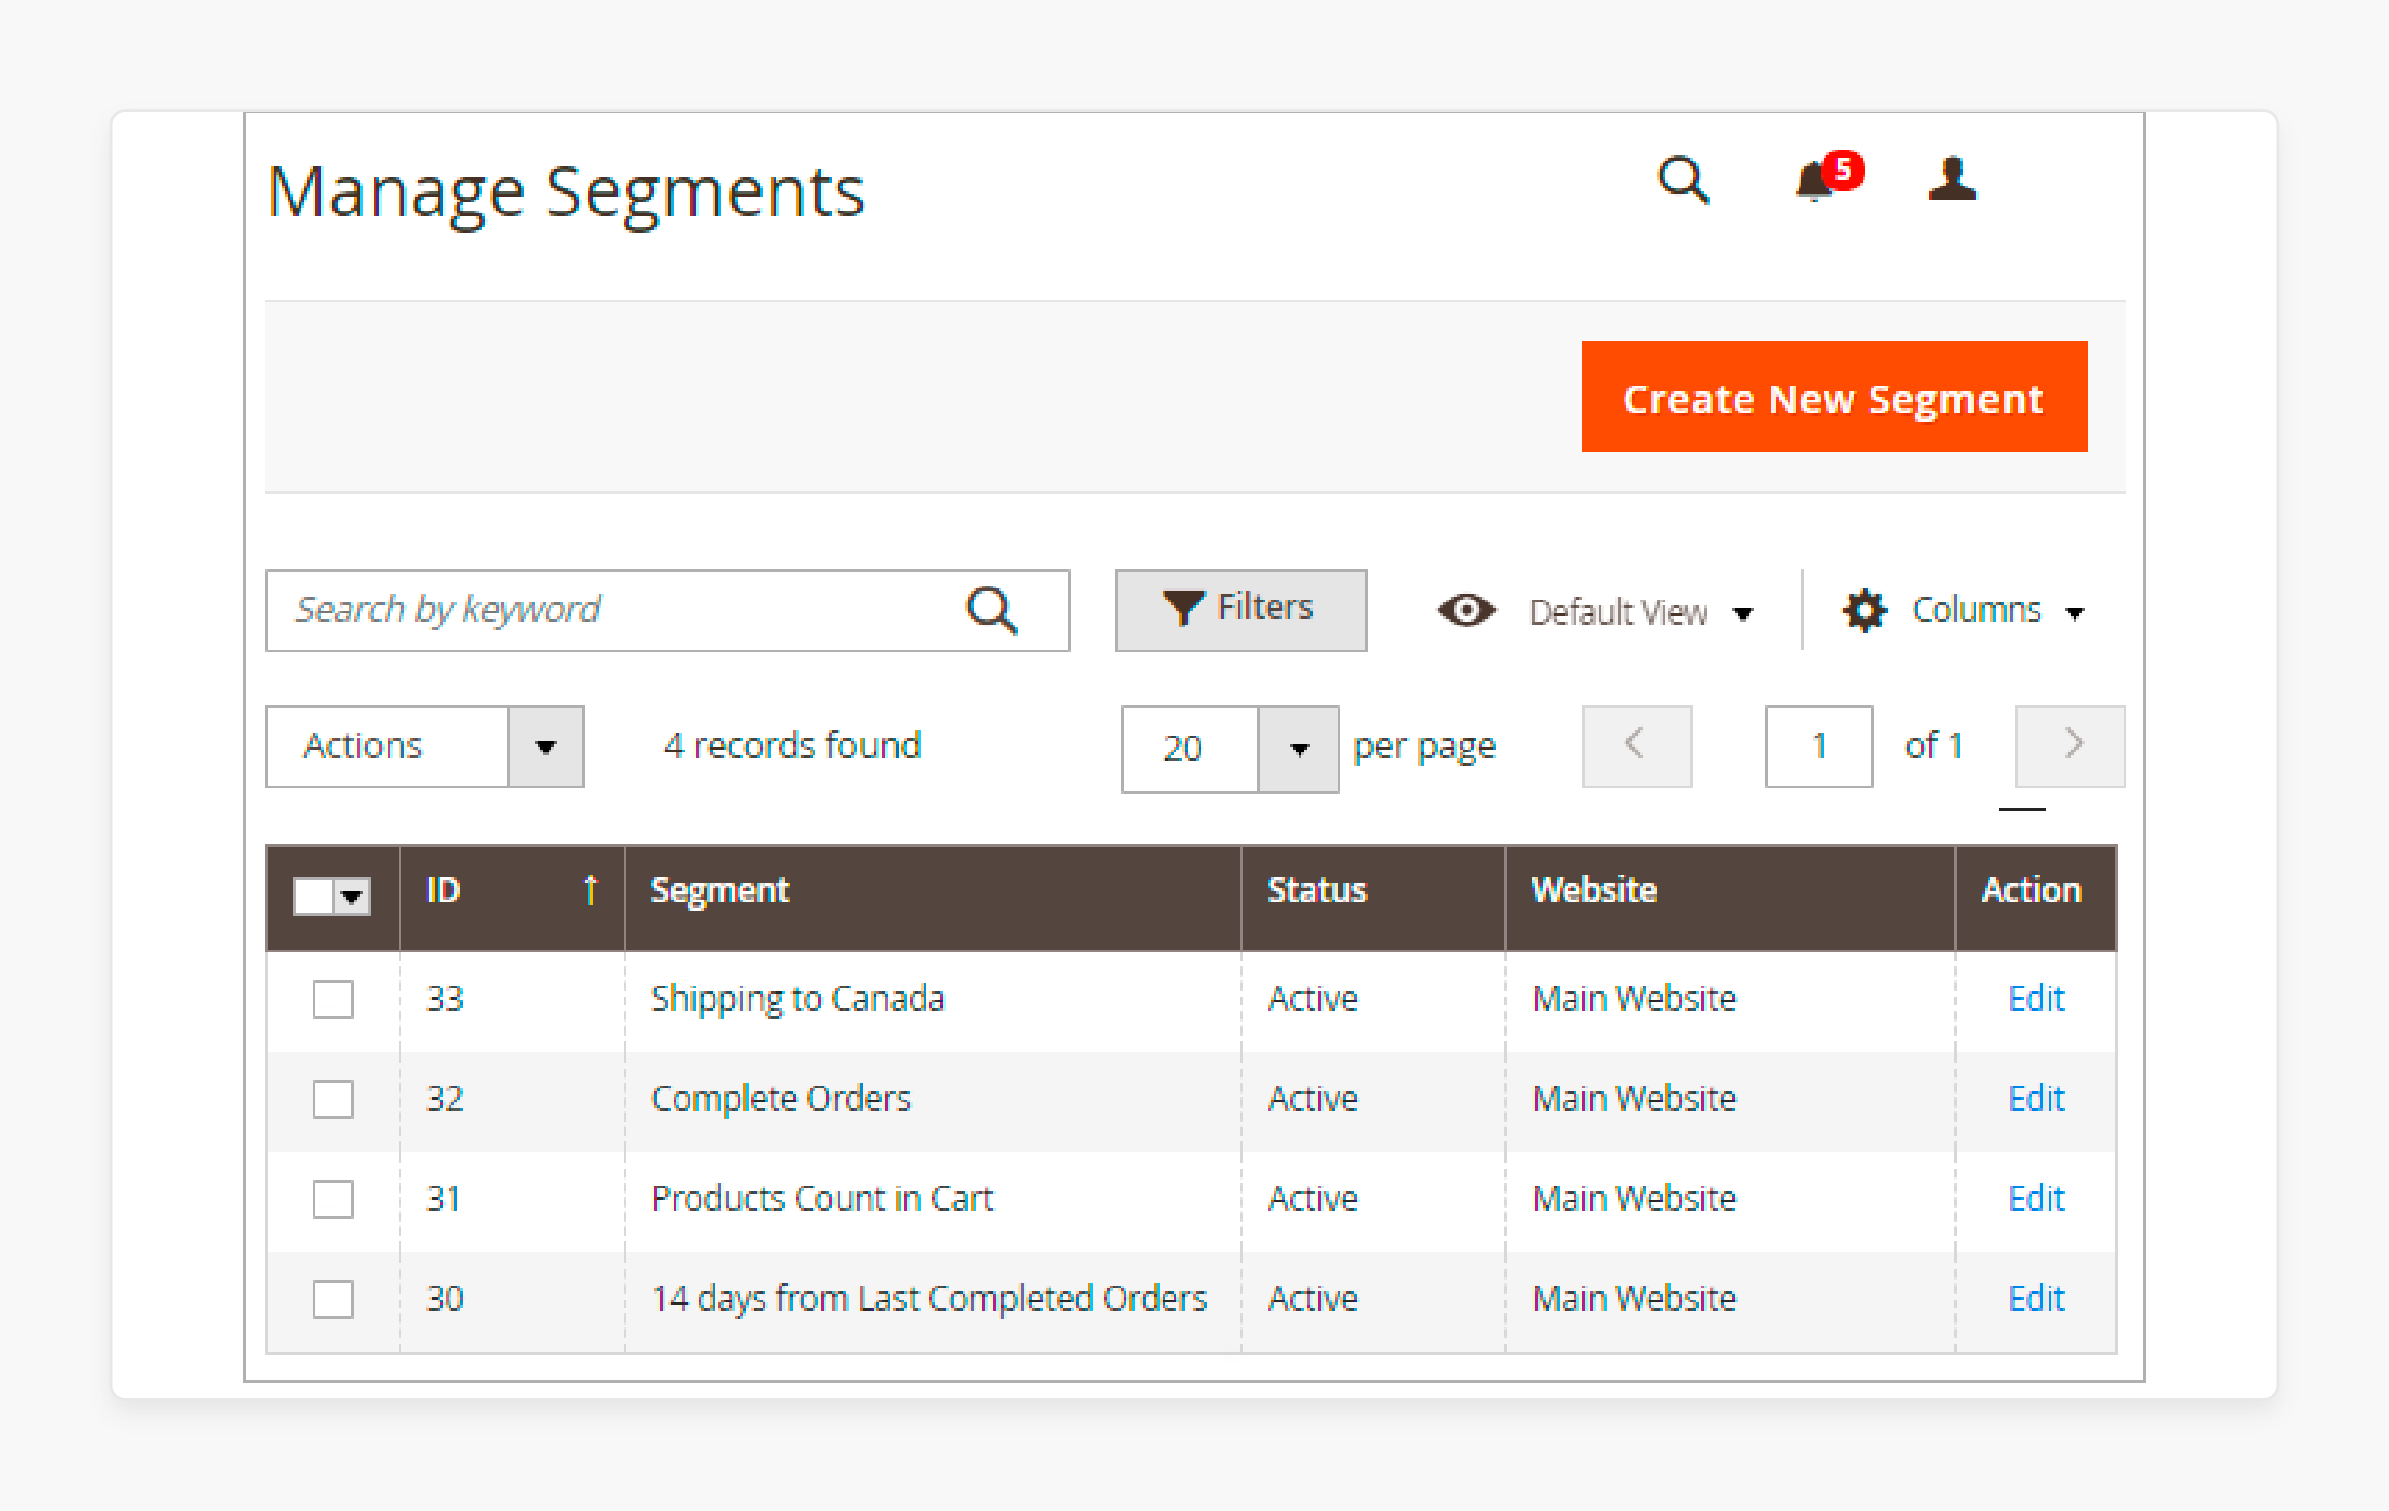Click the Manage Segments page title

click(566, 192)
